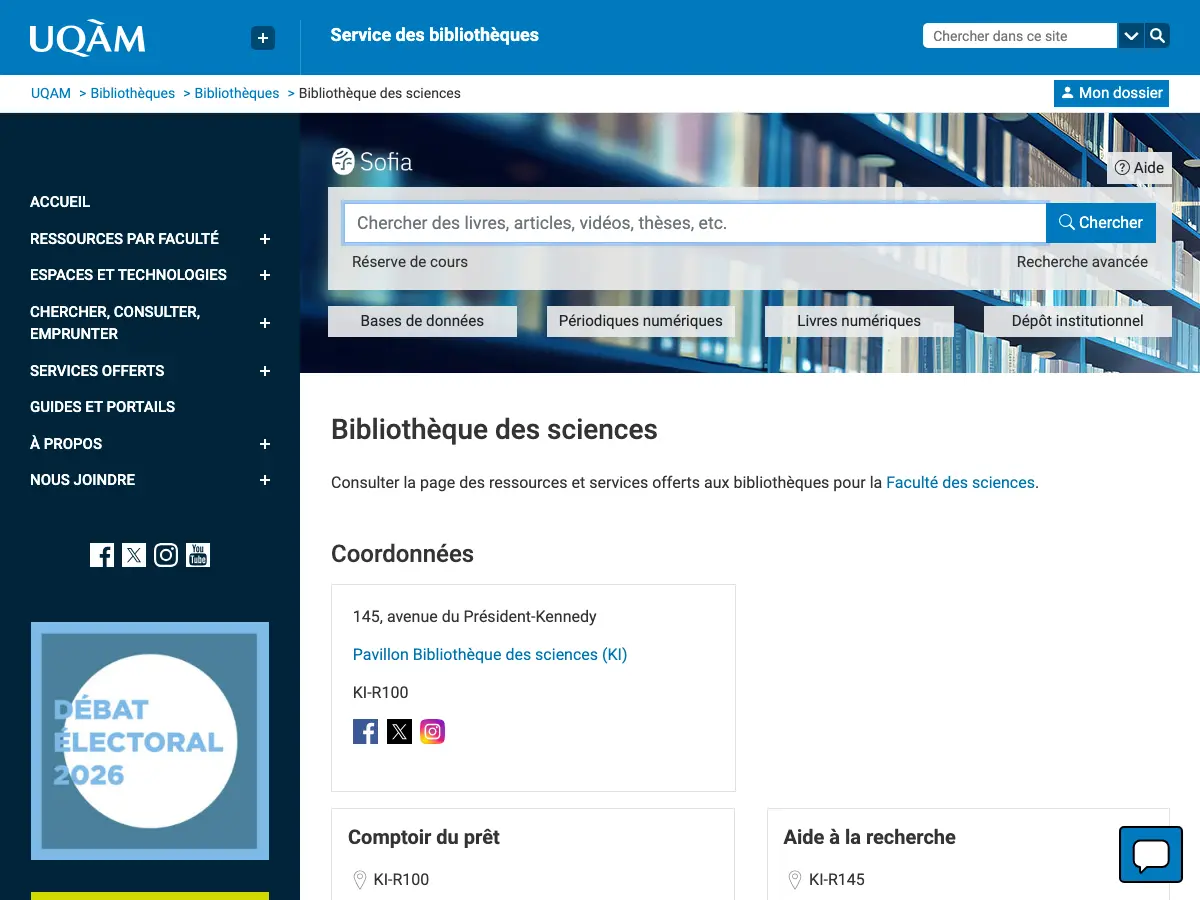Open first Bibliothèques breadcrumb link
This screenshot has width=1200, height=900.
(133, 93)
